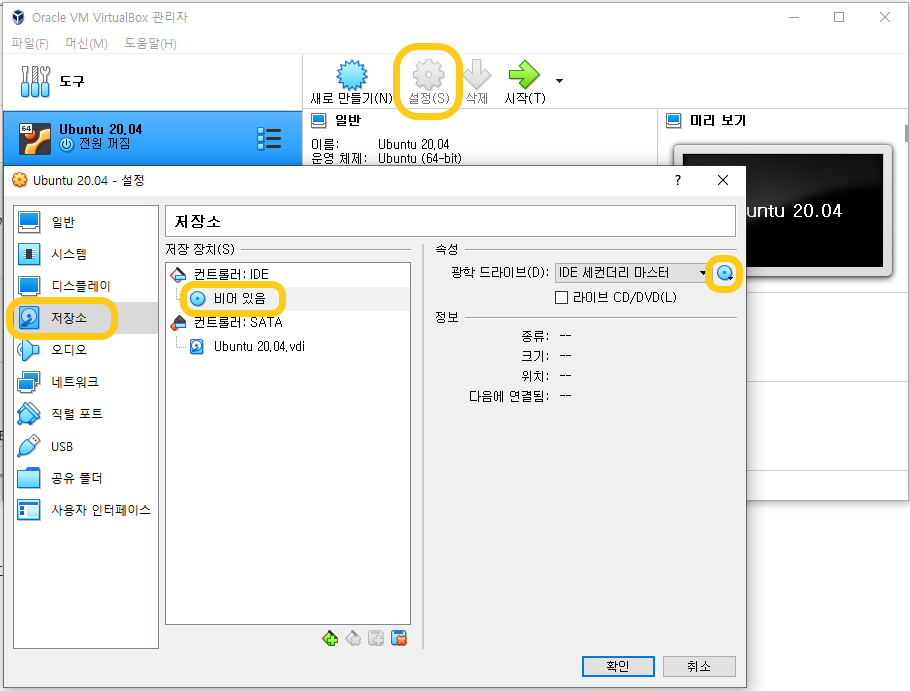Select 일반 settings category
The width and height of the screenshot is (910, 691).
coord(86,222)
